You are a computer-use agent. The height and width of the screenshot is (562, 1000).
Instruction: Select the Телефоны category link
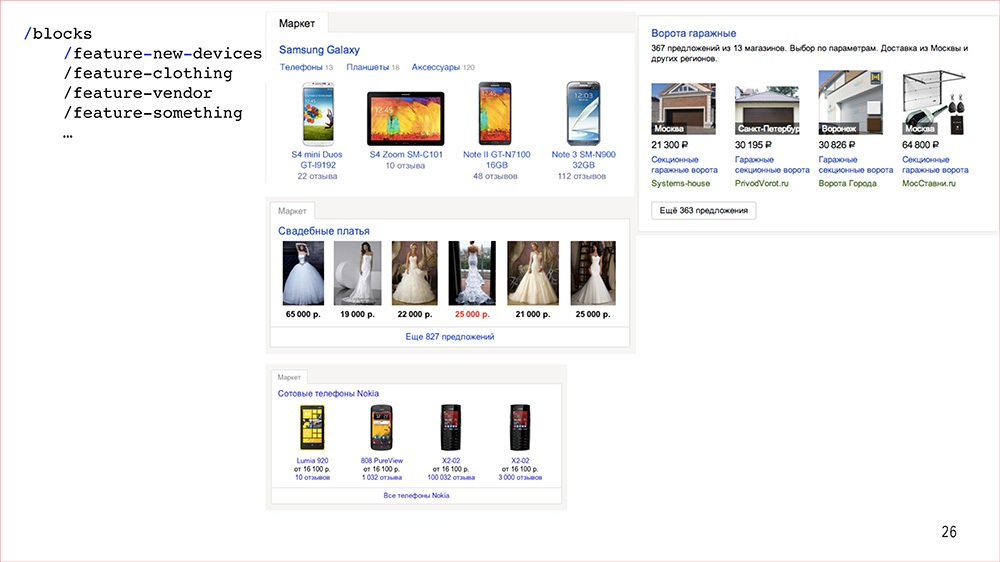coord(301,67)
